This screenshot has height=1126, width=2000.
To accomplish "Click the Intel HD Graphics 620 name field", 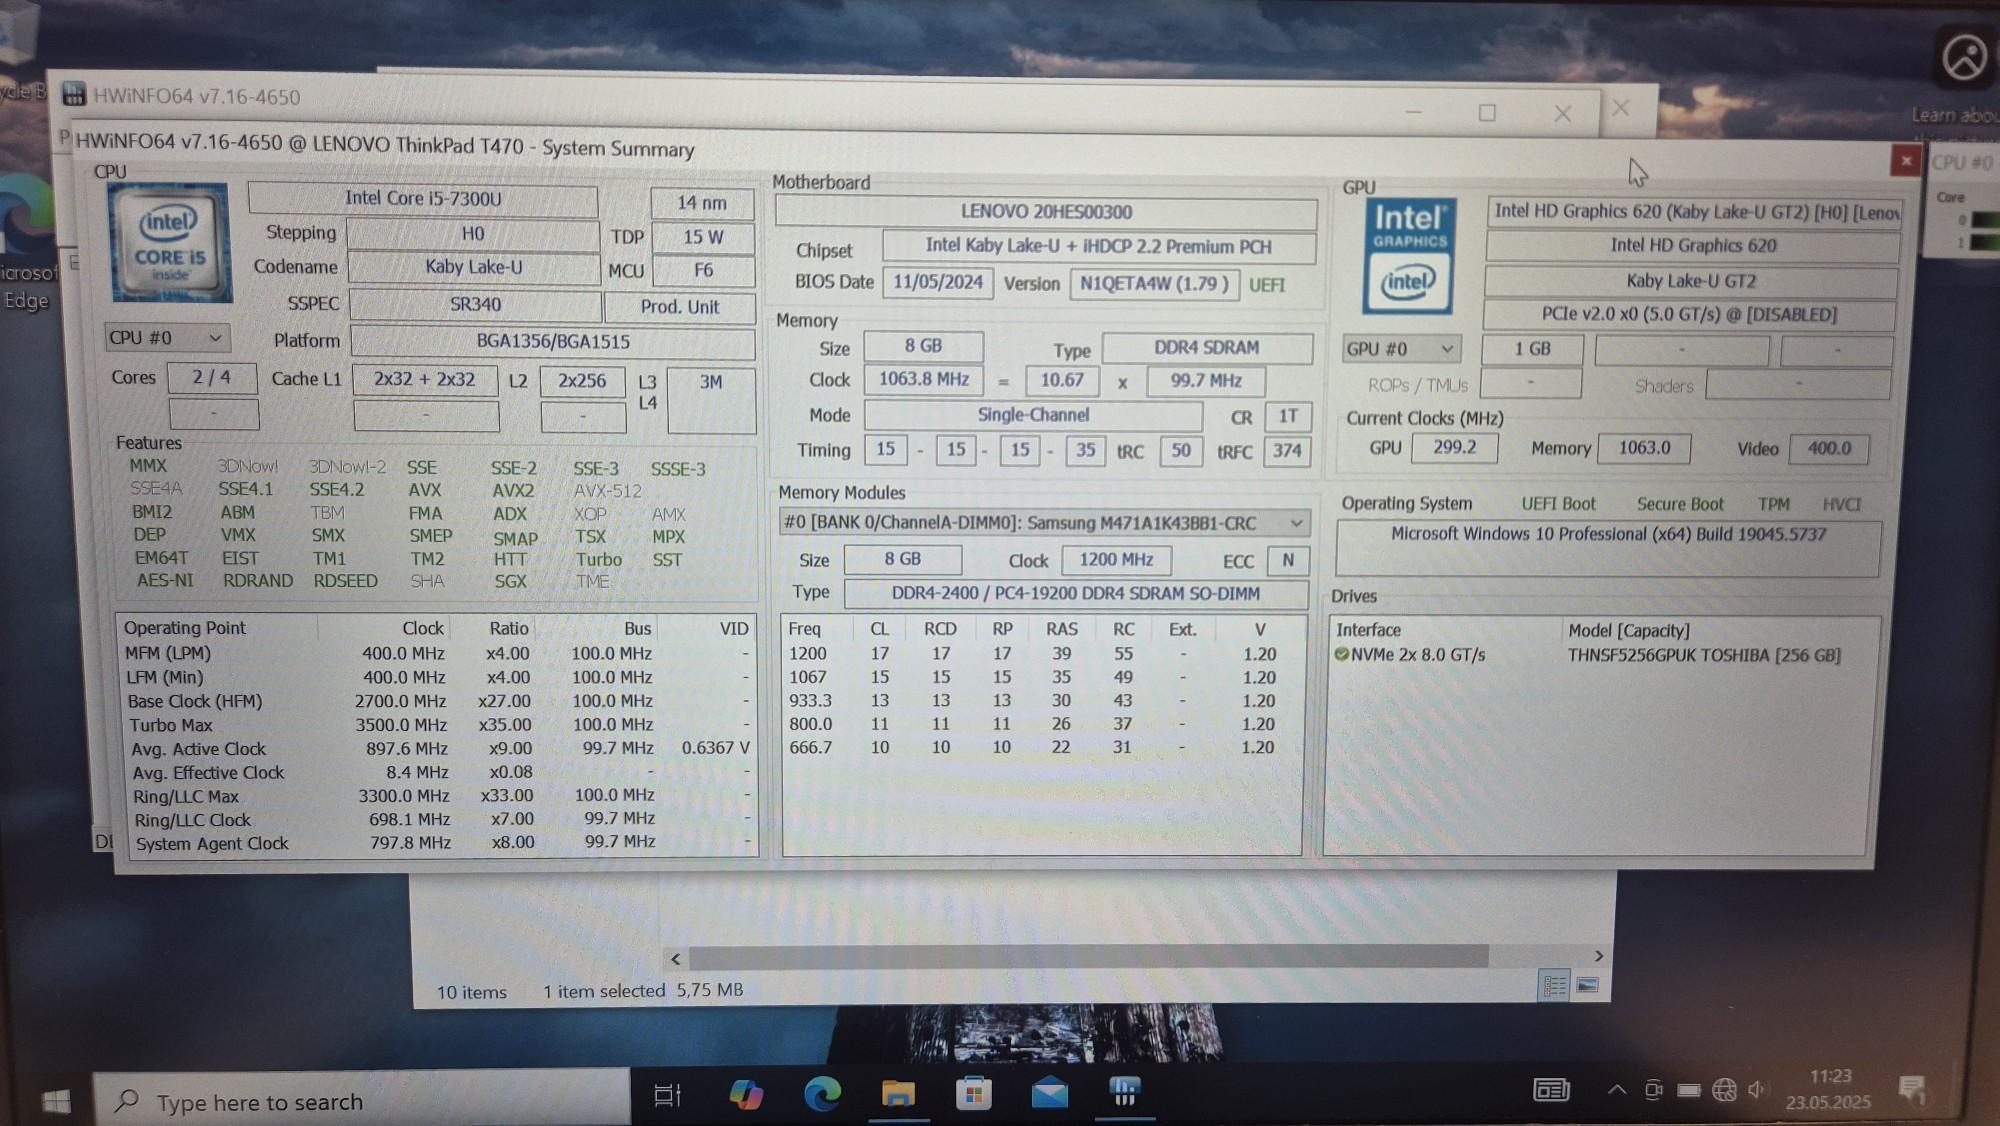I will 1693,246.
